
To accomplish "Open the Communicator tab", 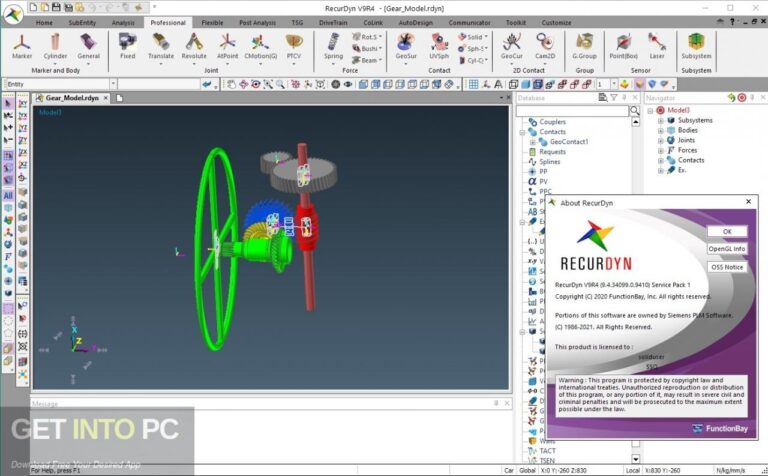I will (469, 23).
